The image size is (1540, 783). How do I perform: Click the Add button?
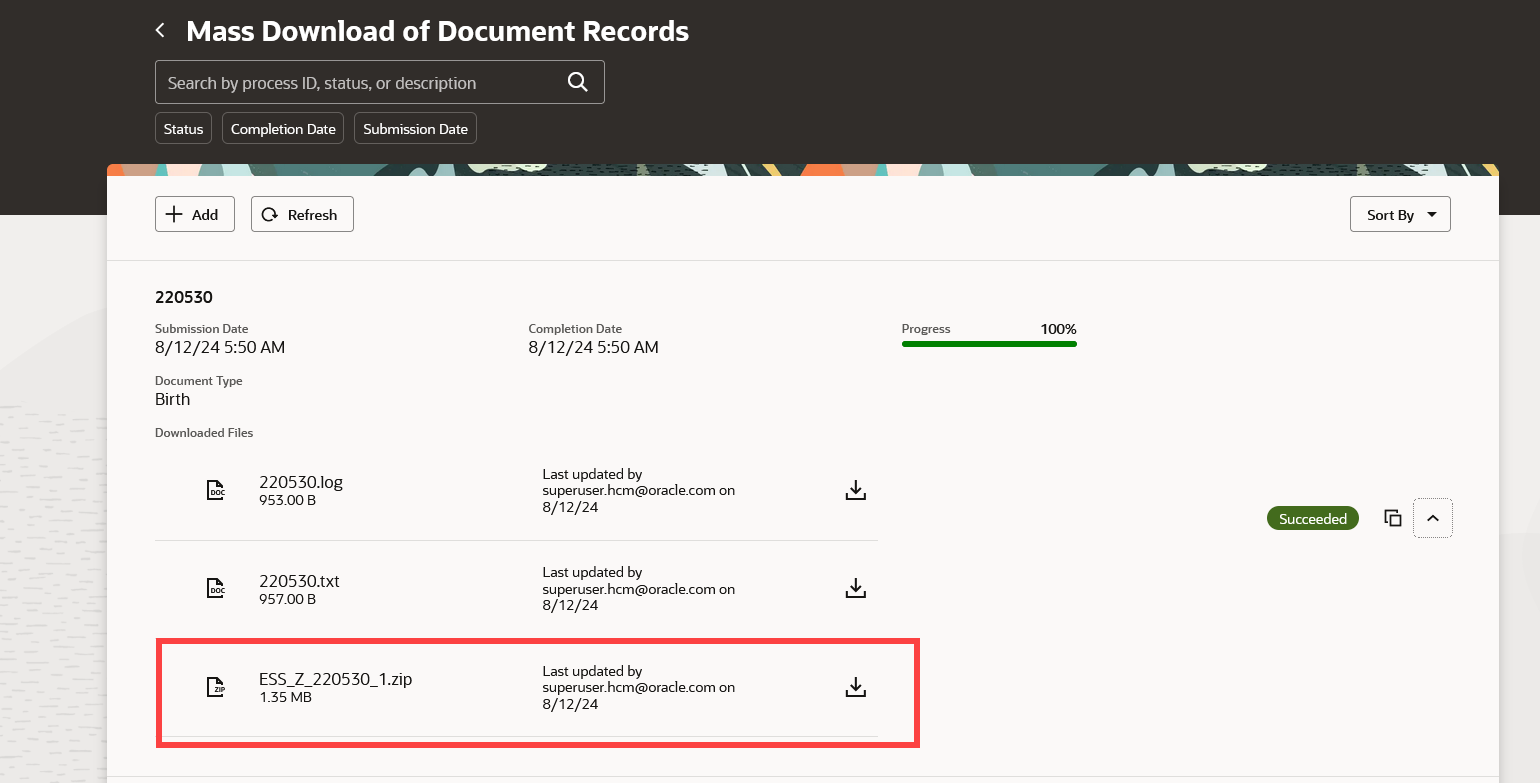pyautogui.click(x=195, y=214)
